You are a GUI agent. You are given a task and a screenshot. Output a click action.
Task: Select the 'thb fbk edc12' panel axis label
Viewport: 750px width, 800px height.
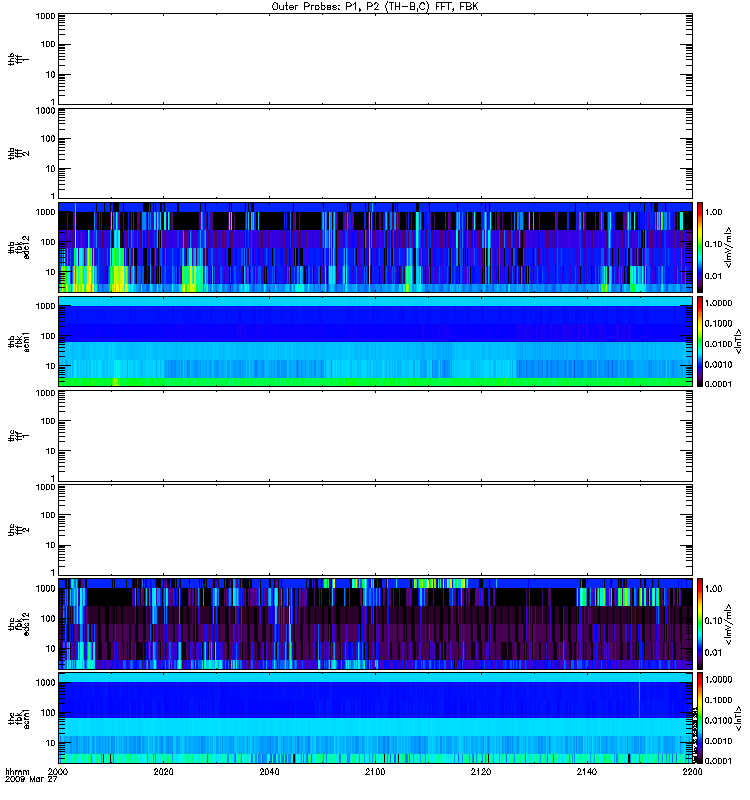pyautogui.click(x=18, y=247)
